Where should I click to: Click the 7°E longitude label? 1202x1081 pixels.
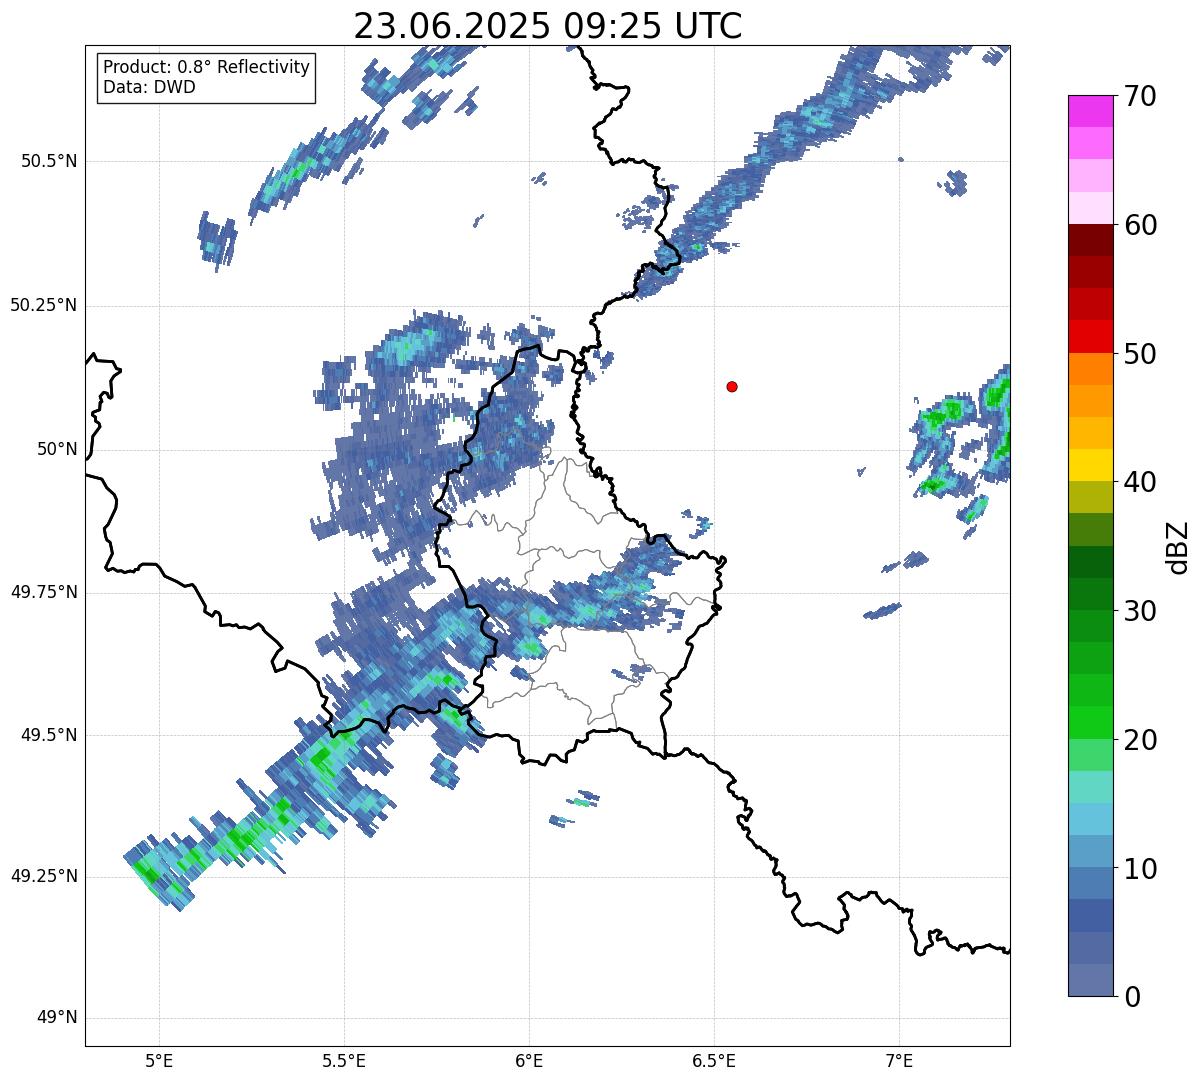pyautogui.click(x=899, y=1060)
